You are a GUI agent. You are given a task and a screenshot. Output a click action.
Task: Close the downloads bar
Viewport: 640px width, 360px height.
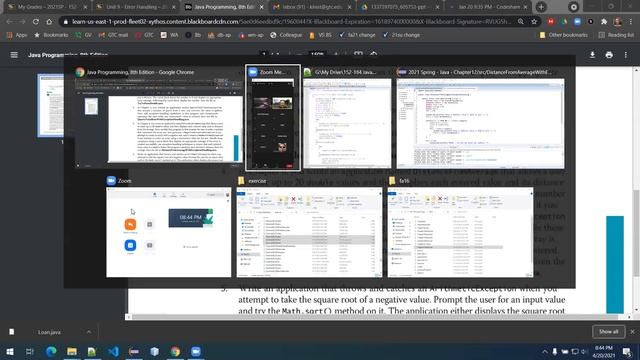click(x=632, y=332)
